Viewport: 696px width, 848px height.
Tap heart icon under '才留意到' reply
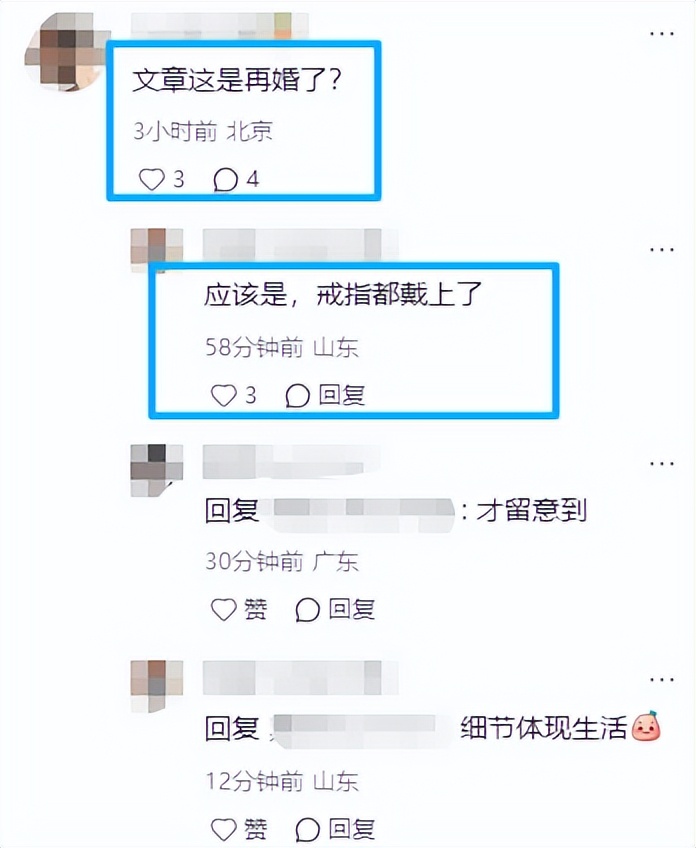223,610
